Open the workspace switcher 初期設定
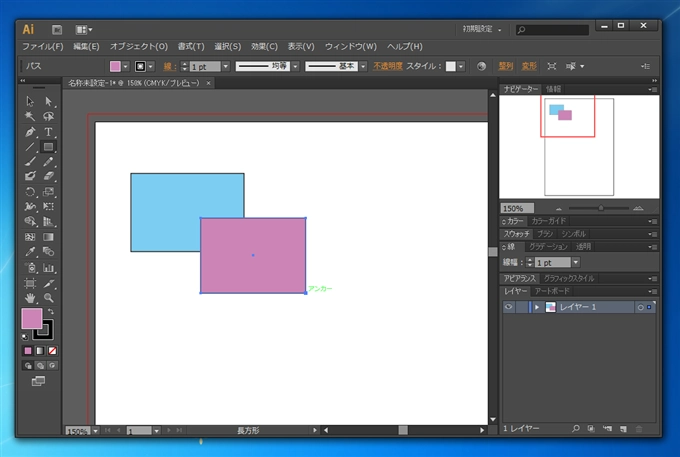Screen dimensions: 680x457 (x=481, y=29)
